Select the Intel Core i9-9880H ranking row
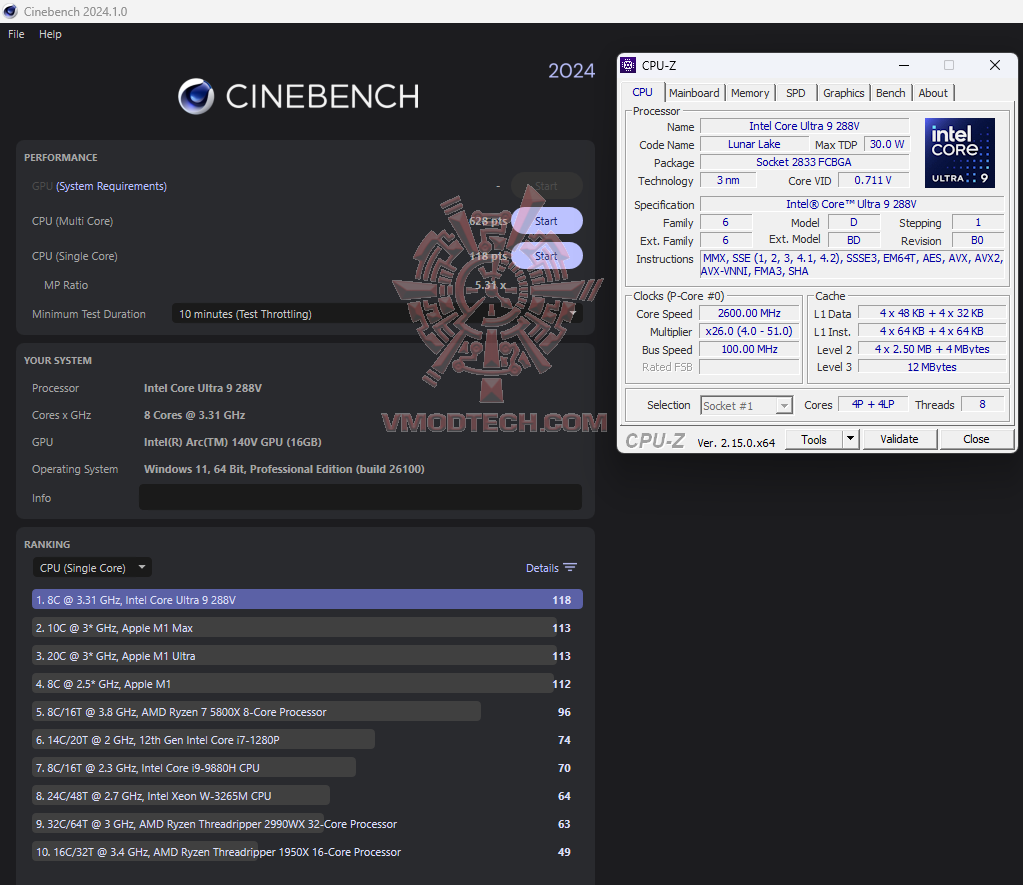The image size is (1023, 885). pyautogui.click(x=307, y=768)
